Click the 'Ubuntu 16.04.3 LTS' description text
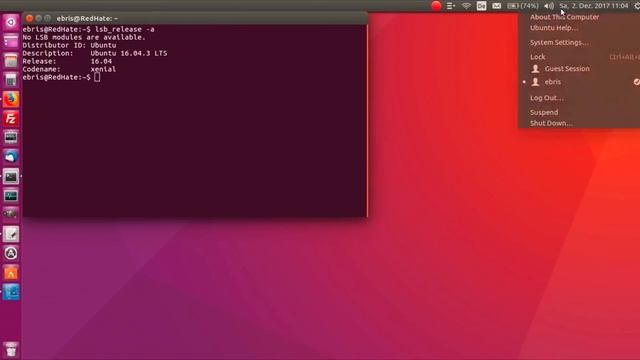Screen dimensions: 640x360 (129, 53)
